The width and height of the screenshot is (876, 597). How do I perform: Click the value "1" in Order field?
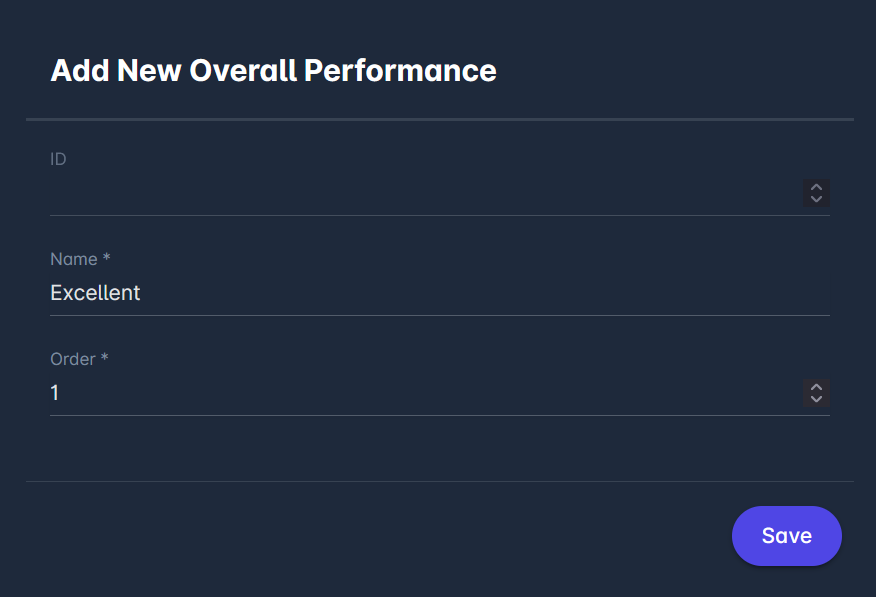point(55,393)
